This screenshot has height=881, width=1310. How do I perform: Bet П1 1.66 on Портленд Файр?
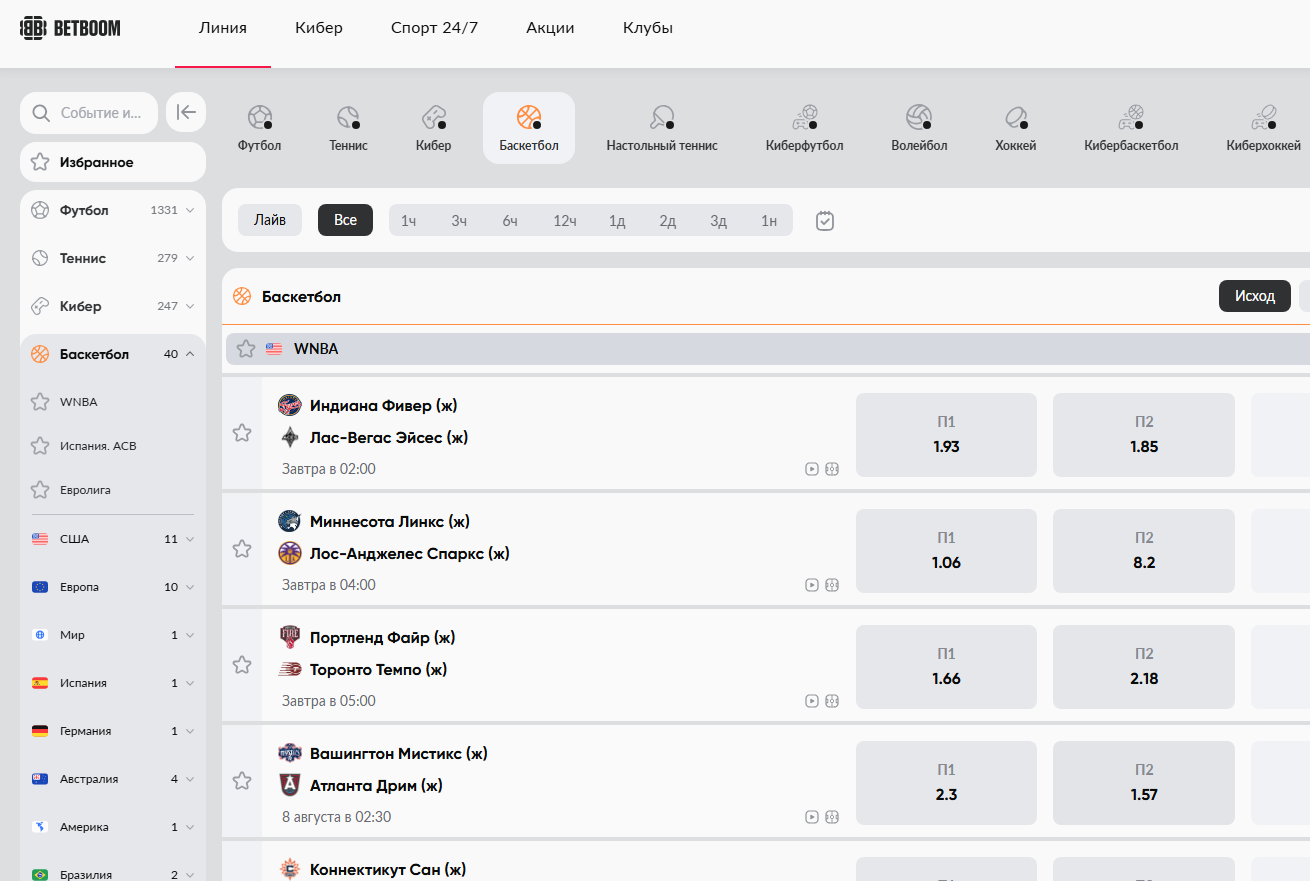tap(946, 667)
